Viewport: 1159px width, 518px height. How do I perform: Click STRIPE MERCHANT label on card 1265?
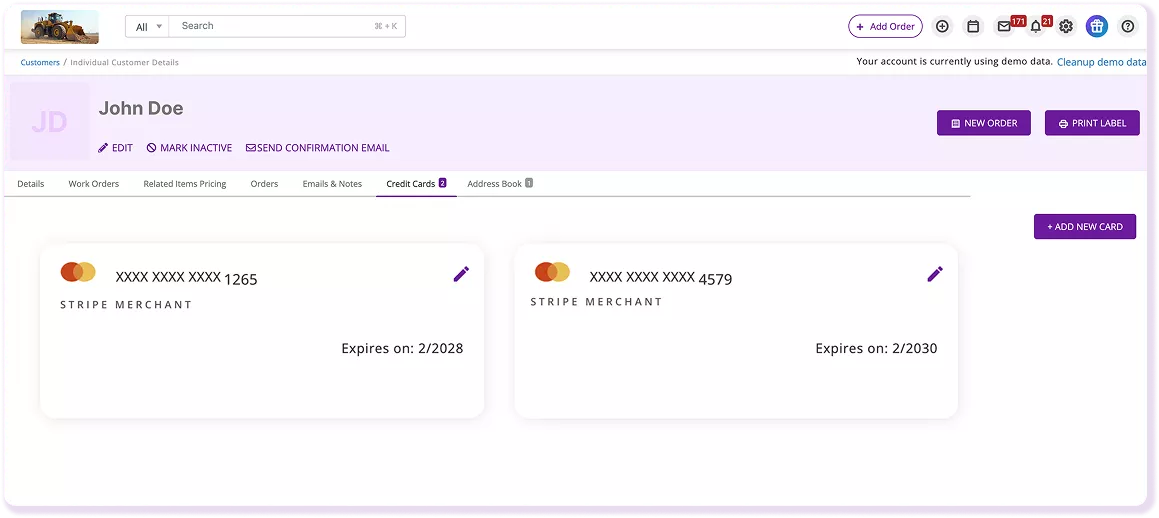(x=126, y=304)
